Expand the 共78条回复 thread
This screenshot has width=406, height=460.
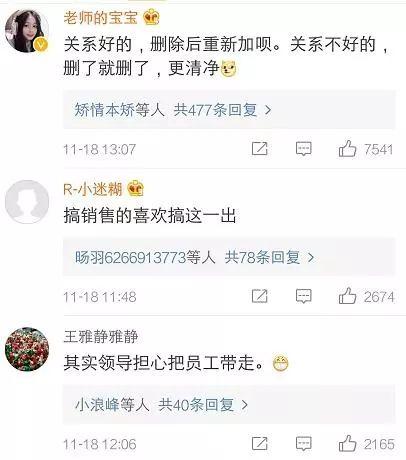(269, 257)
